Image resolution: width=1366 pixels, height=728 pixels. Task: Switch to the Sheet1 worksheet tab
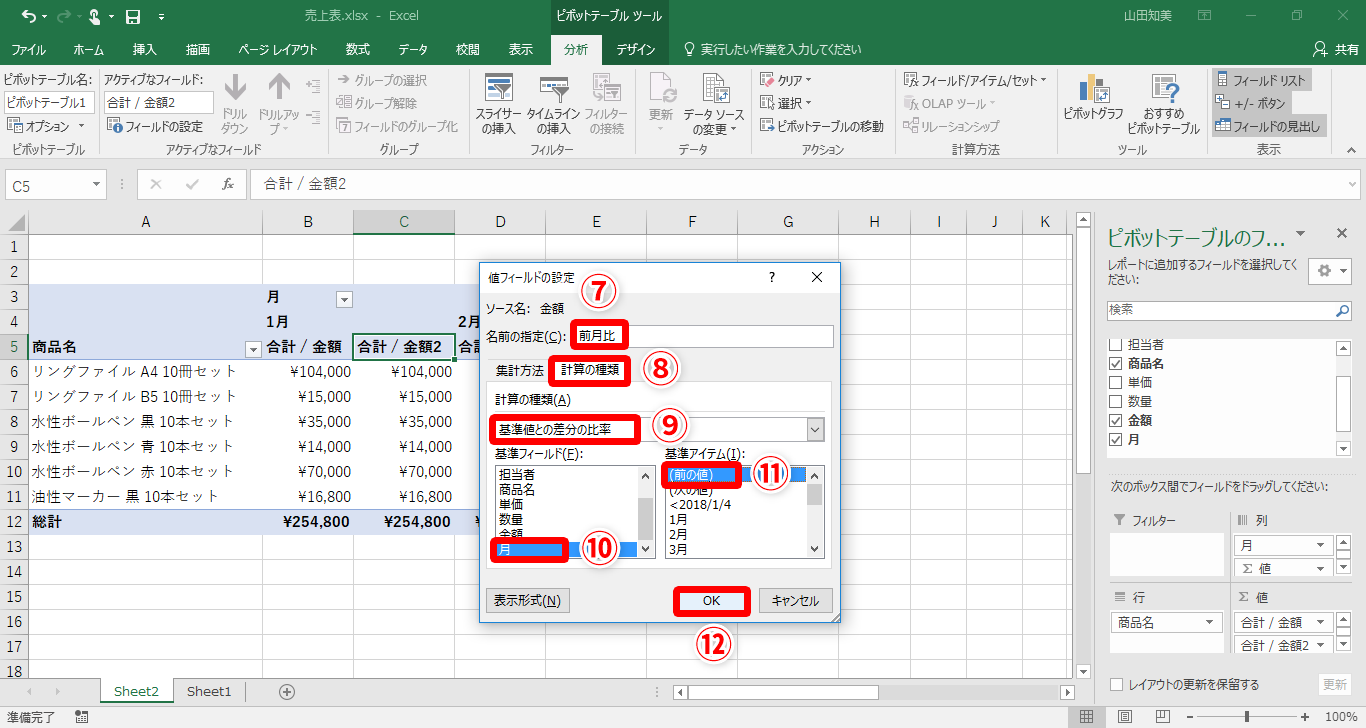(209, 692)
